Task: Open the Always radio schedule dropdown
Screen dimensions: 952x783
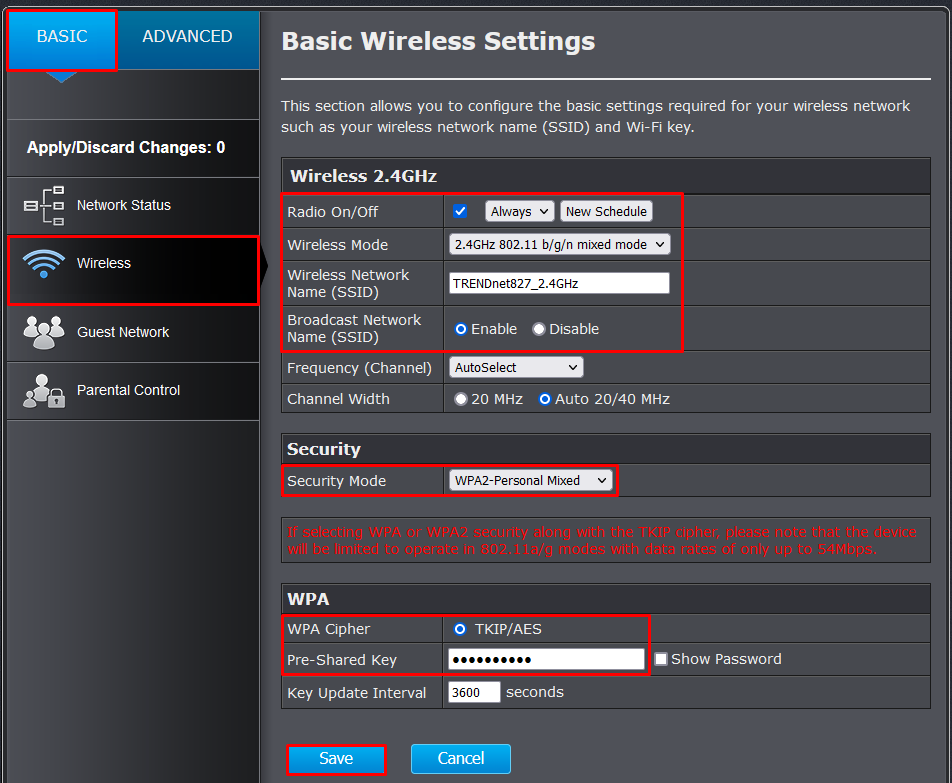Action: coord(519,211)
